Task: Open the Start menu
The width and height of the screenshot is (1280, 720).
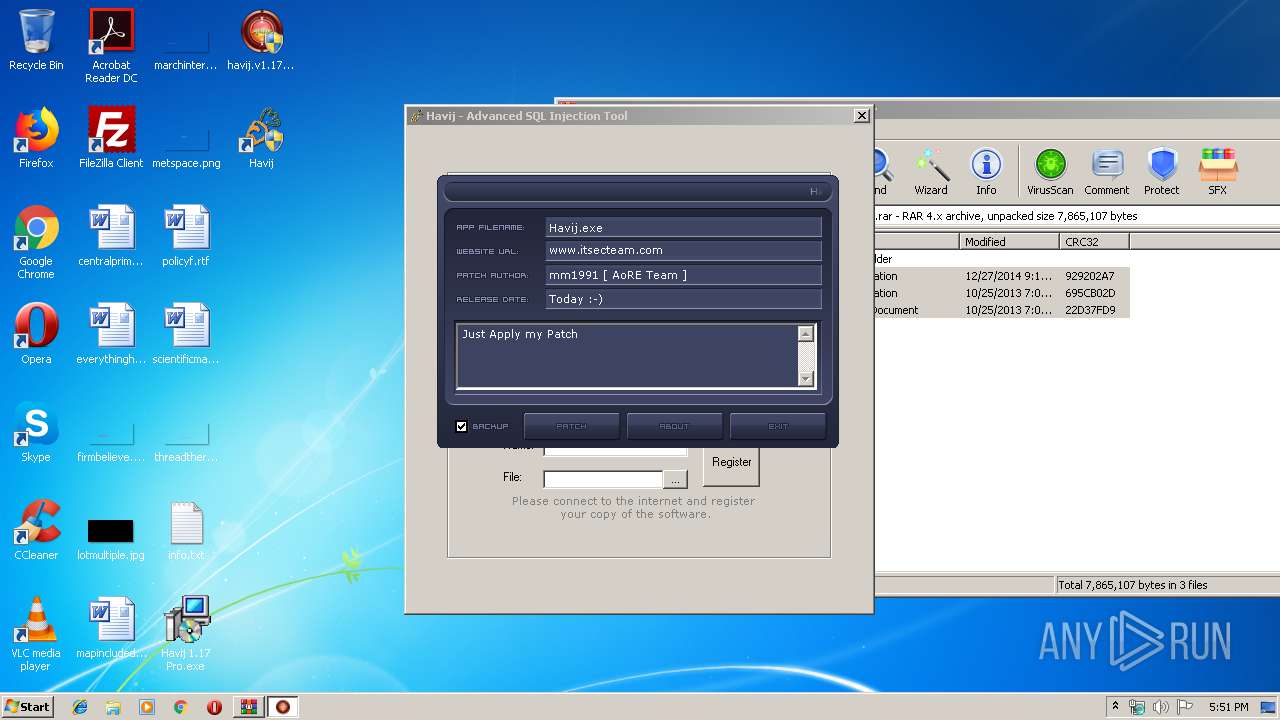Action: (x=28, y=707)
